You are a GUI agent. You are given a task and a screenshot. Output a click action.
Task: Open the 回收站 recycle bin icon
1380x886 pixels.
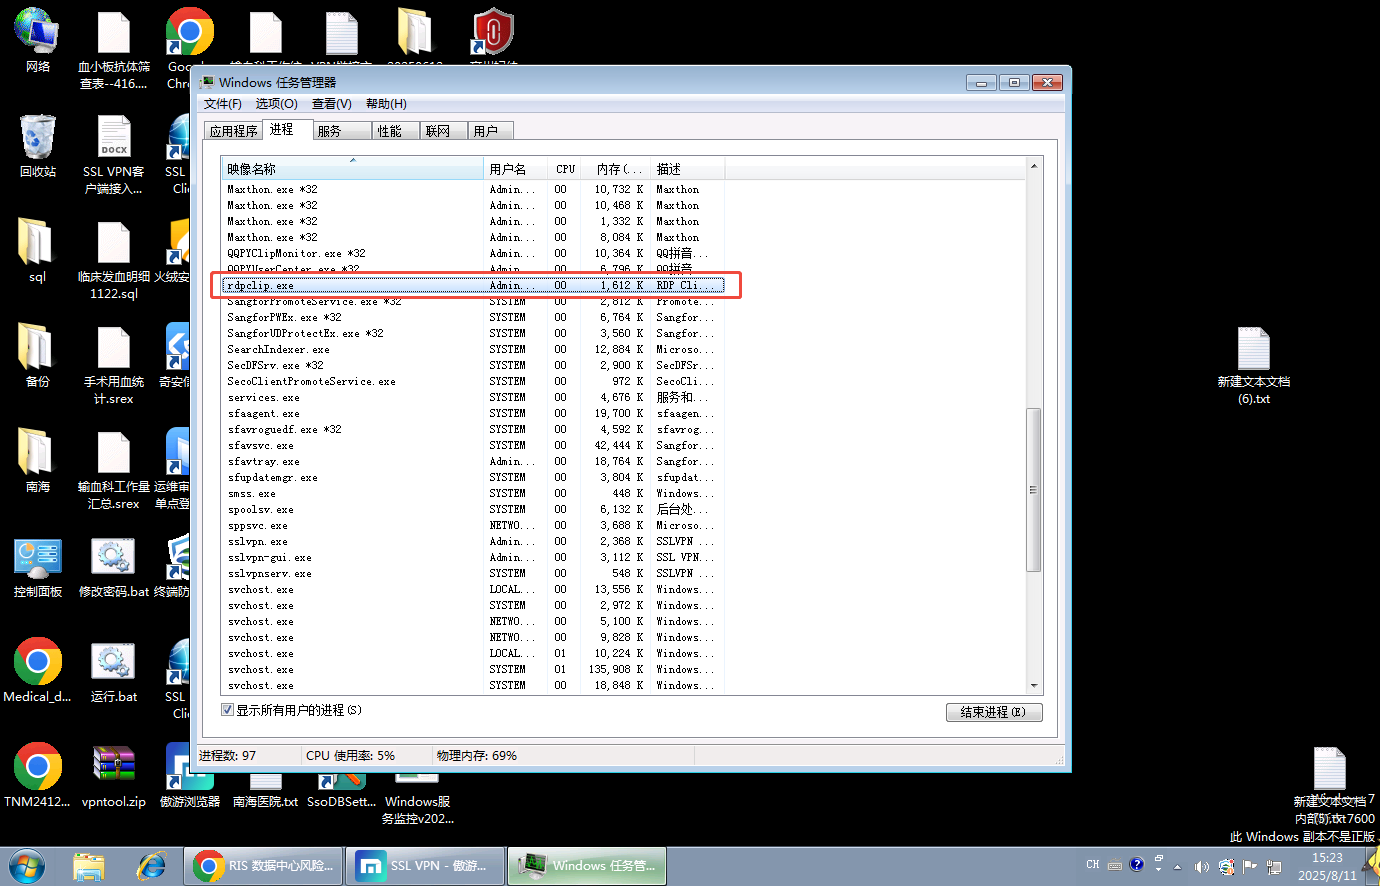coord(37,146)
